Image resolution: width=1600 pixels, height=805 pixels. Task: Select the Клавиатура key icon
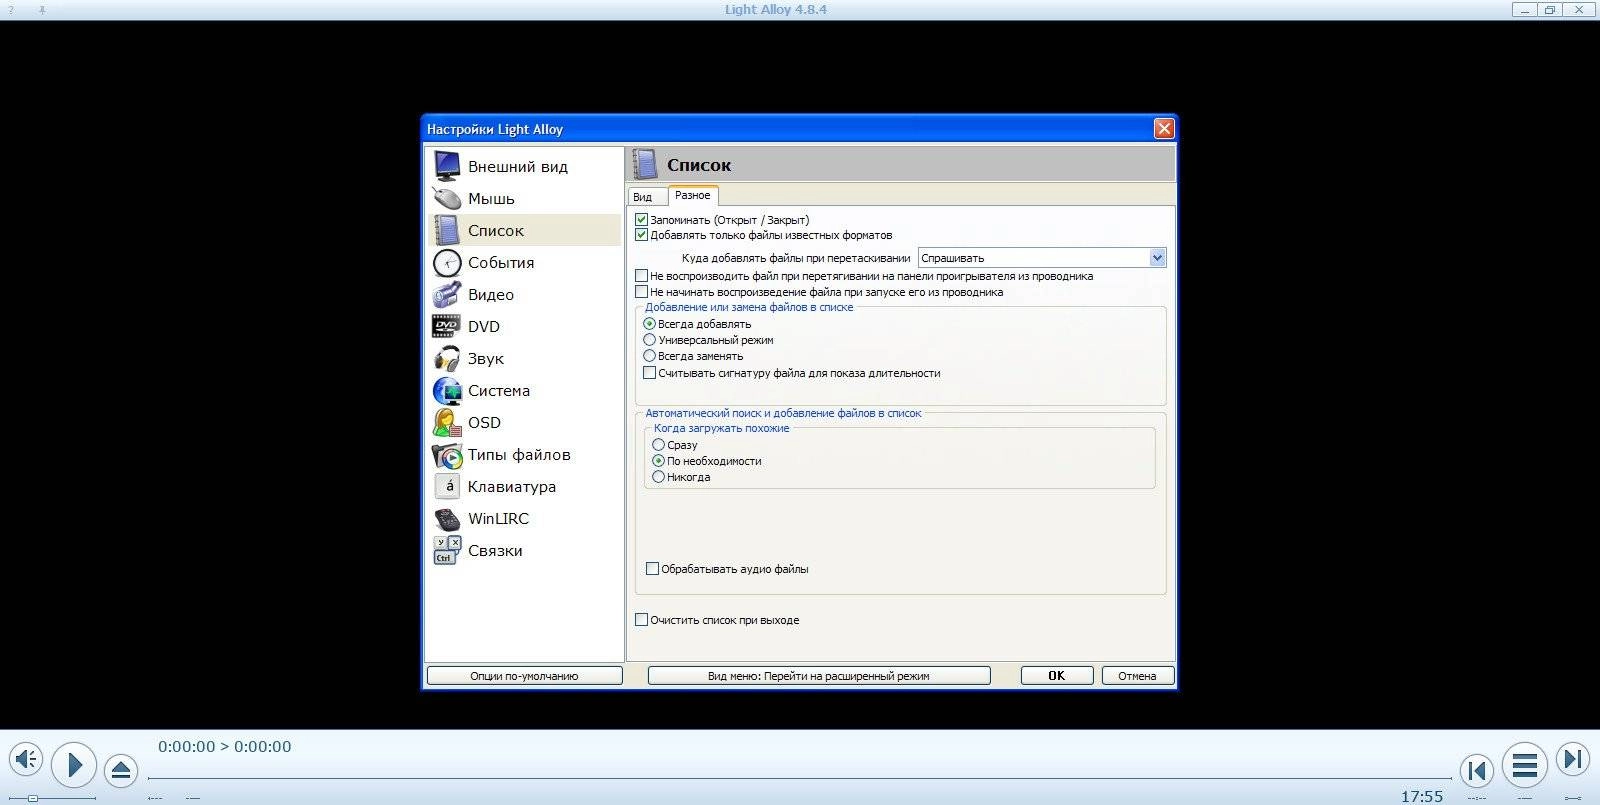tap(447, 486)
